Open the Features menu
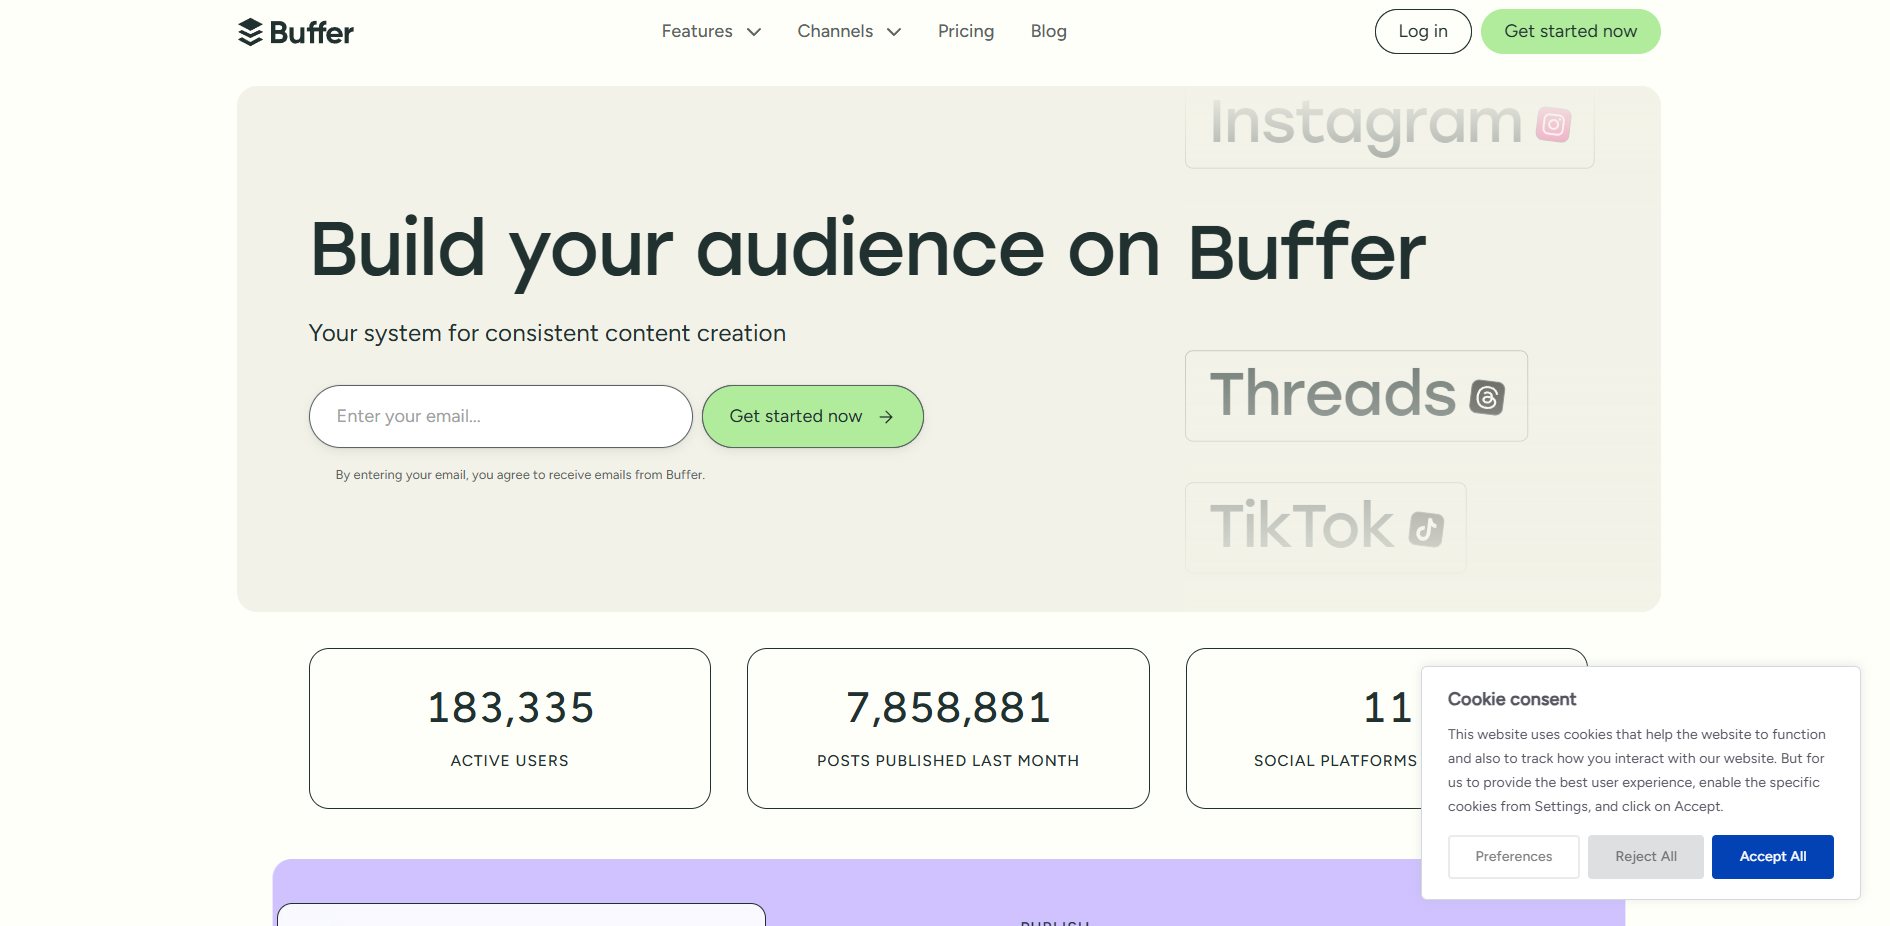This screenshot has width=1890, height=926. (x=711, y=31)
